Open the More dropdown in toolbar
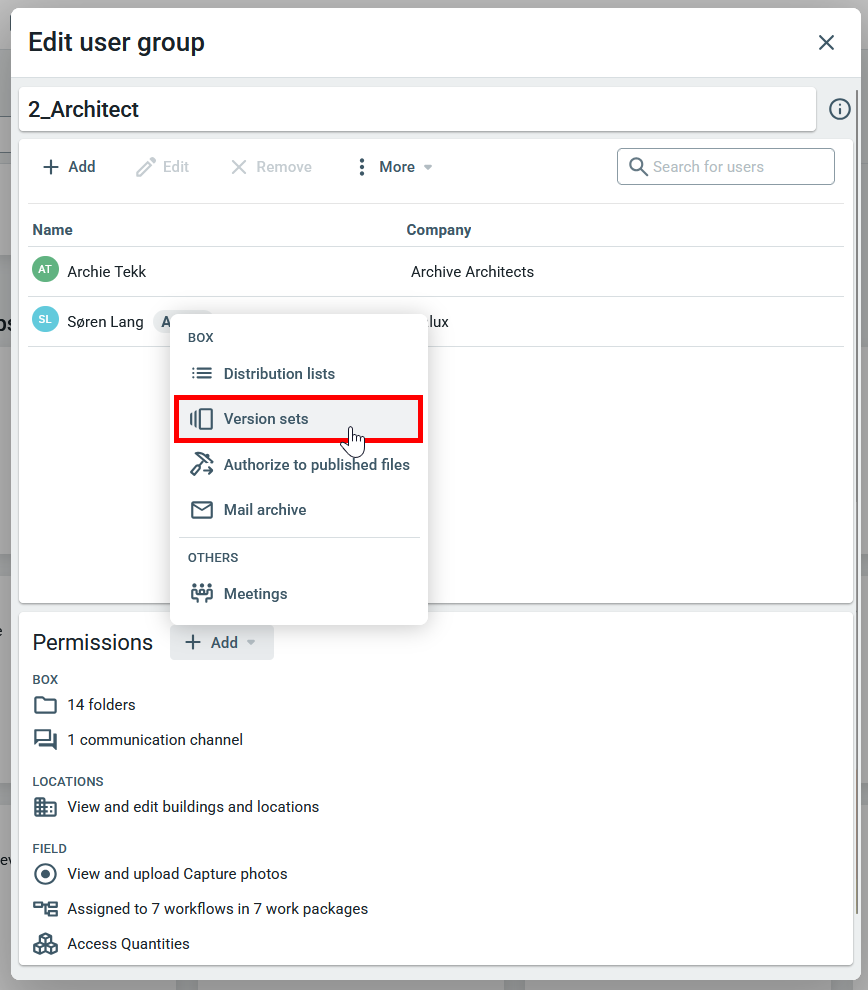The width and height of the screenshot is (868, 990). point(394,167)
